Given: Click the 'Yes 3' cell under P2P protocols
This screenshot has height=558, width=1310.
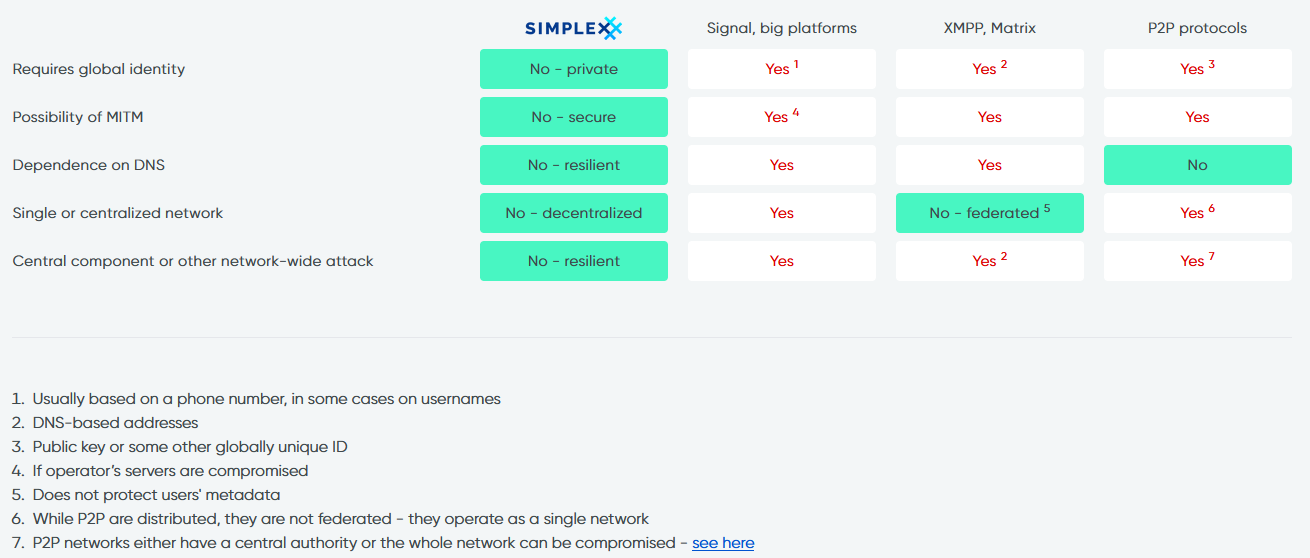Looking at the screenshot, I should click(x=1198, y=69).
